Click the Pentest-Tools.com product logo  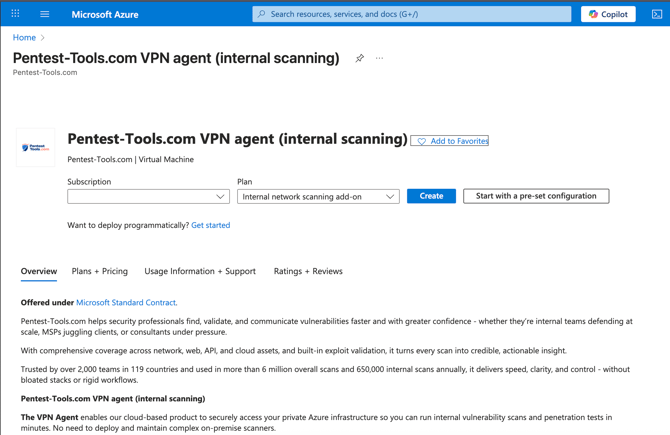[35, 147]
